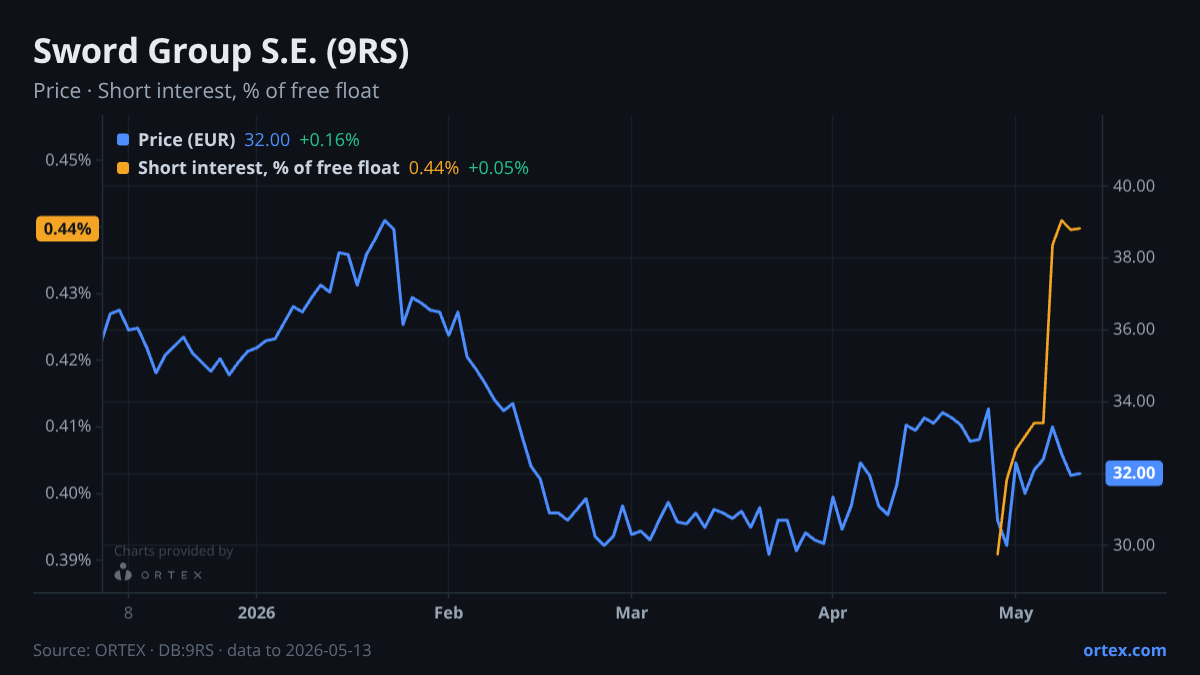The image size is (1200, 675).
Task: Click the 0.39% left axis label
Action: (69, 560)
